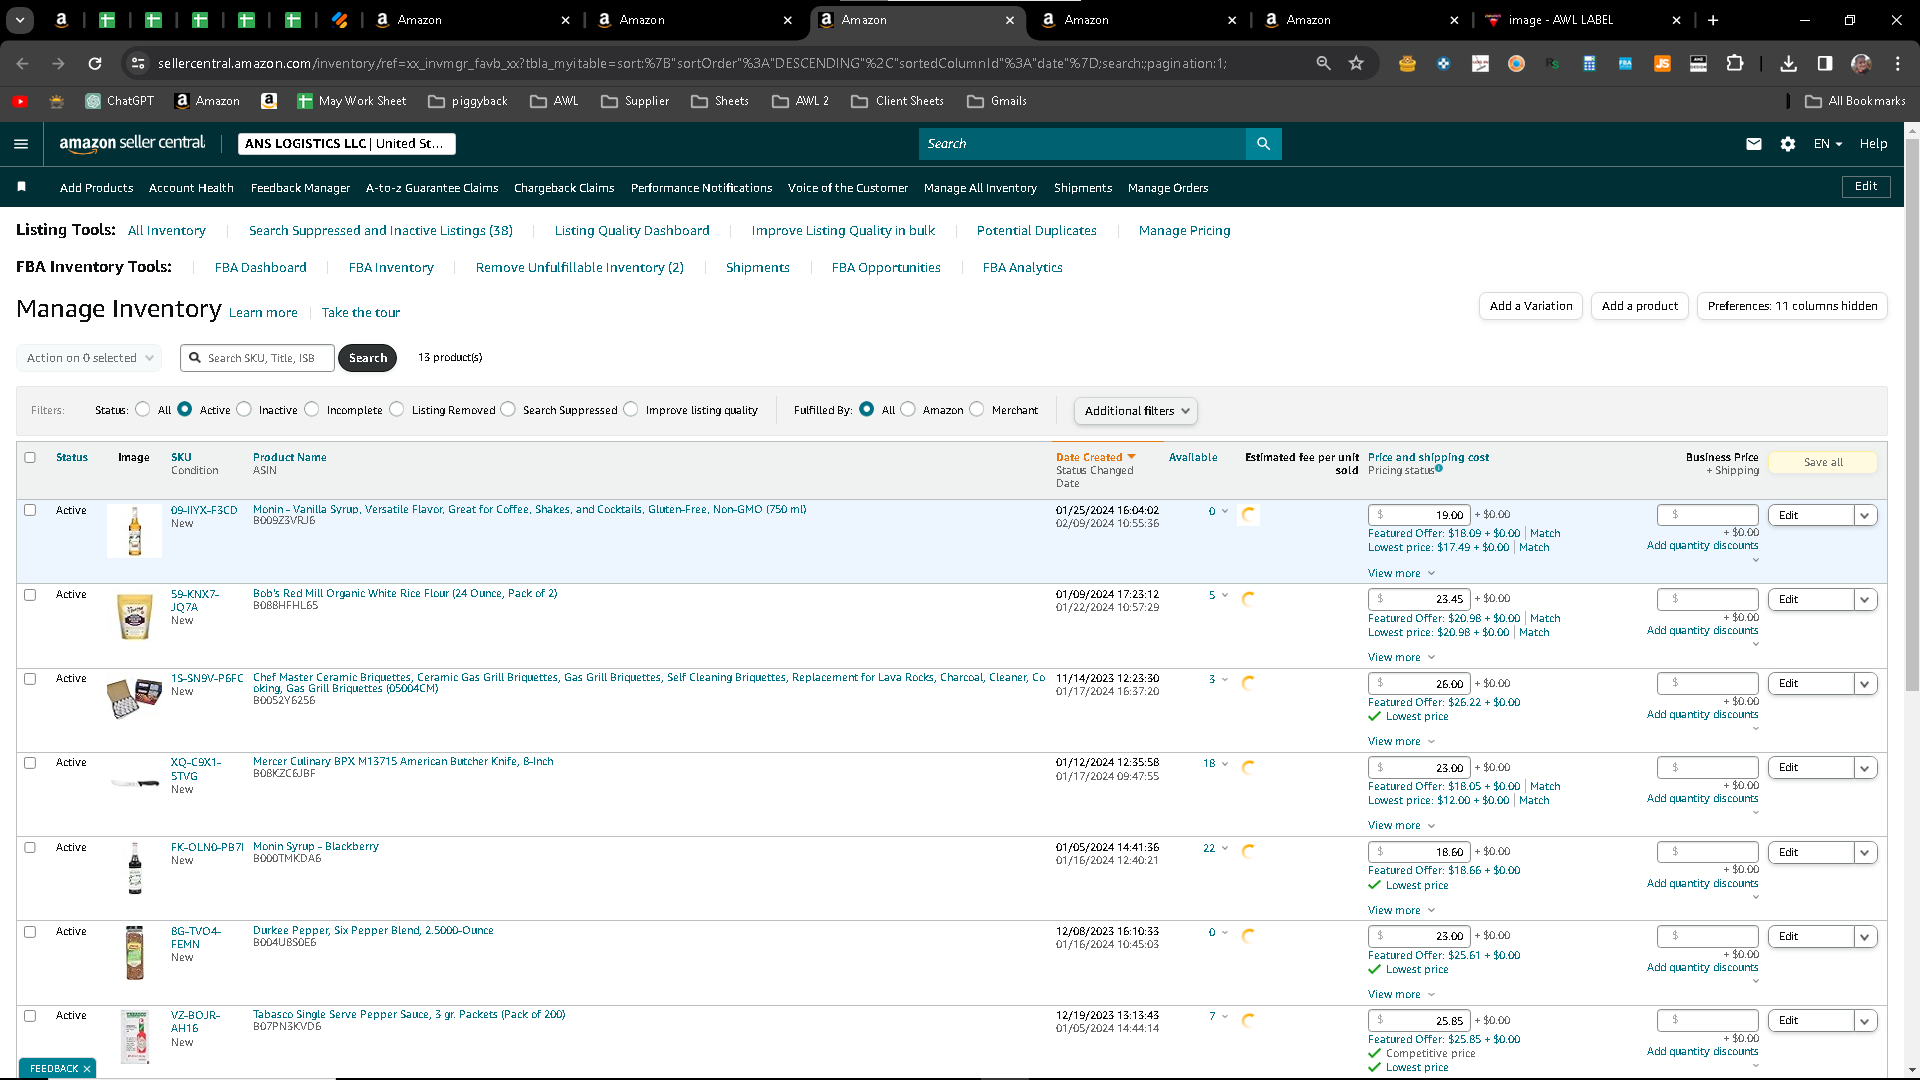Tick the select-all checkbox in table header
The width and height of the screenshot is (1920, 1080).
(30, 458)
